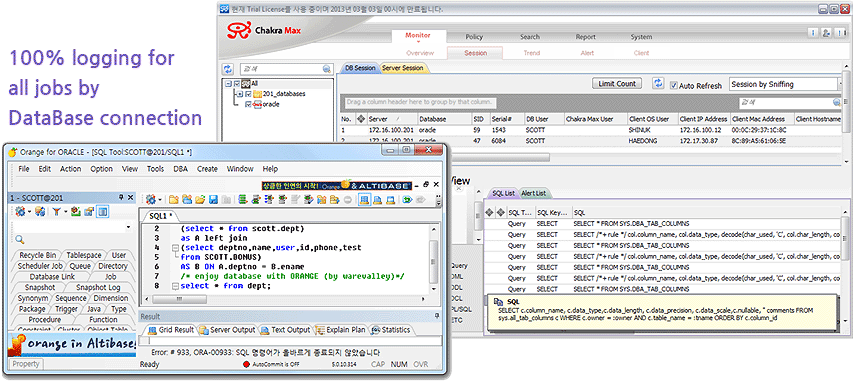Toggle the oracle checkbox in Chakra tree
This screenshot has width=853, height=381.
(249, 104)
